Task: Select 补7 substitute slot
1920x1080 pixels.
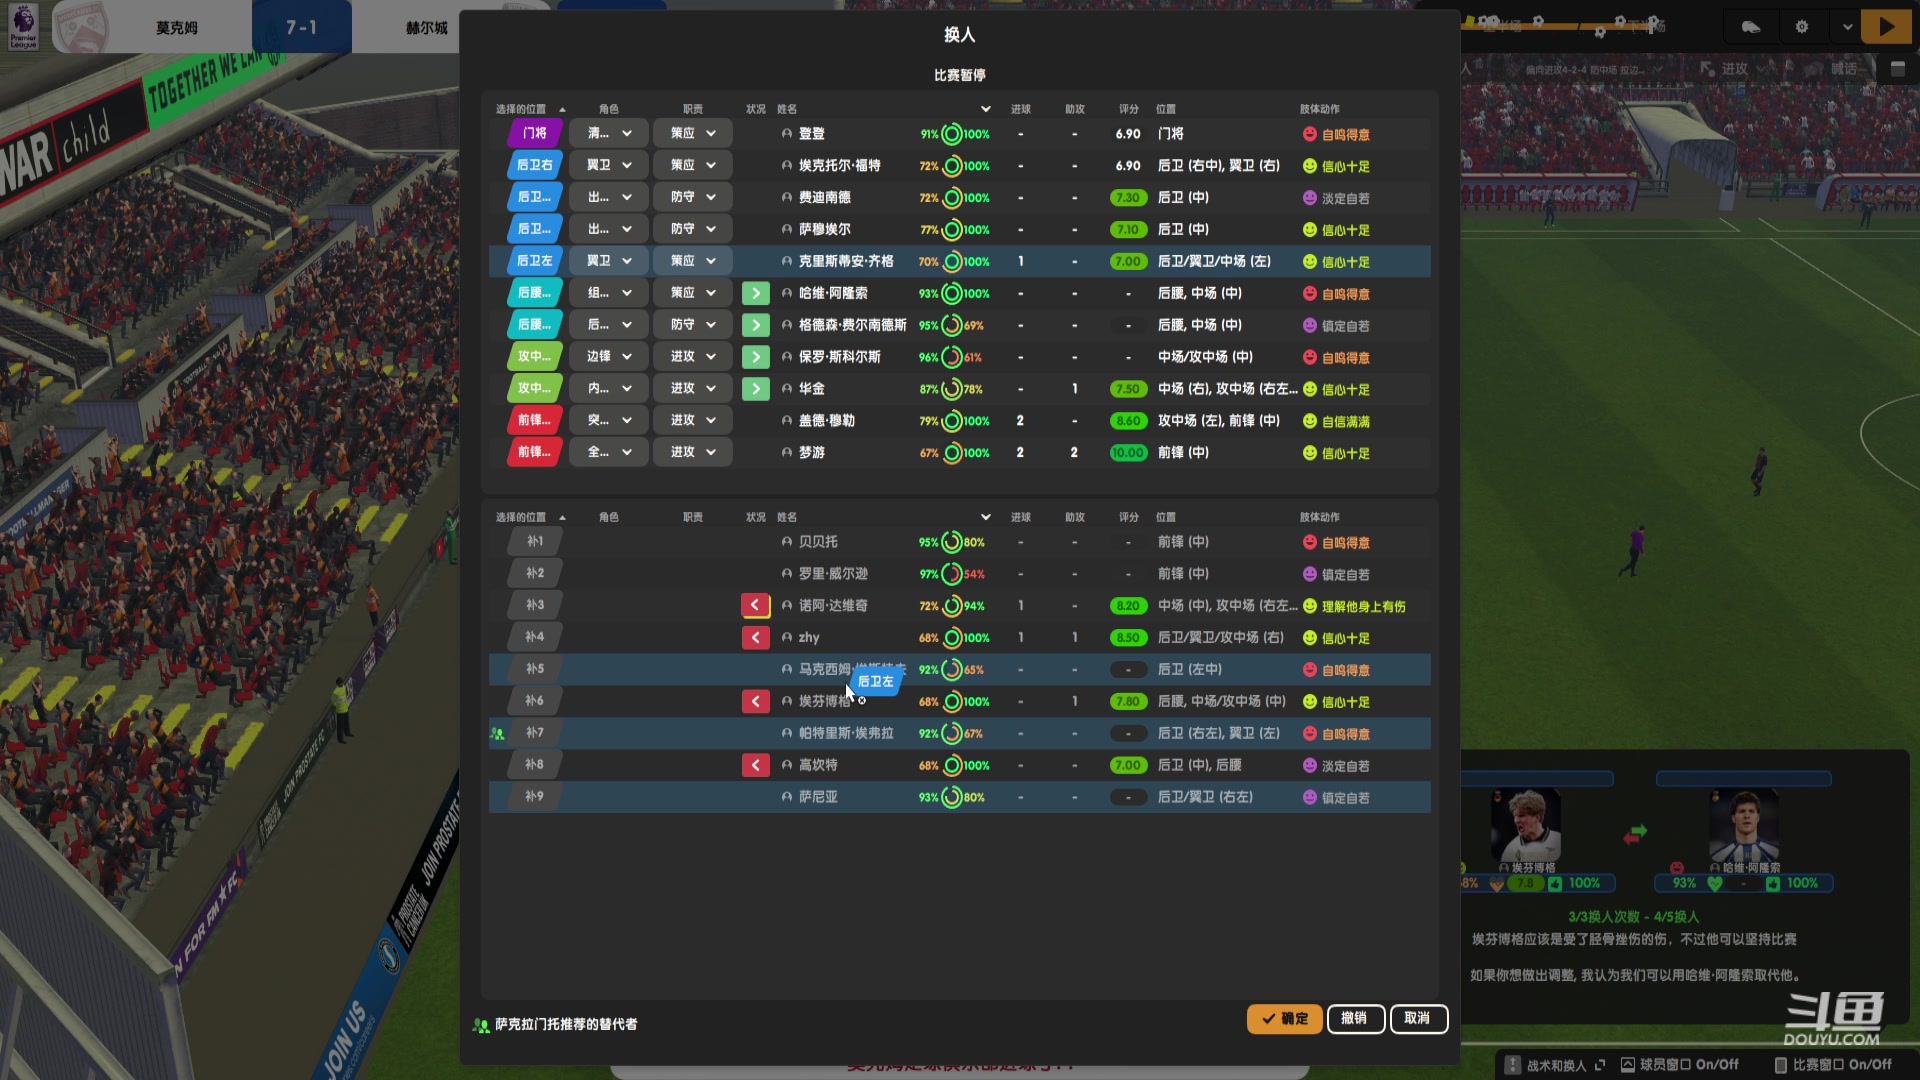Action: pos(535,733)
